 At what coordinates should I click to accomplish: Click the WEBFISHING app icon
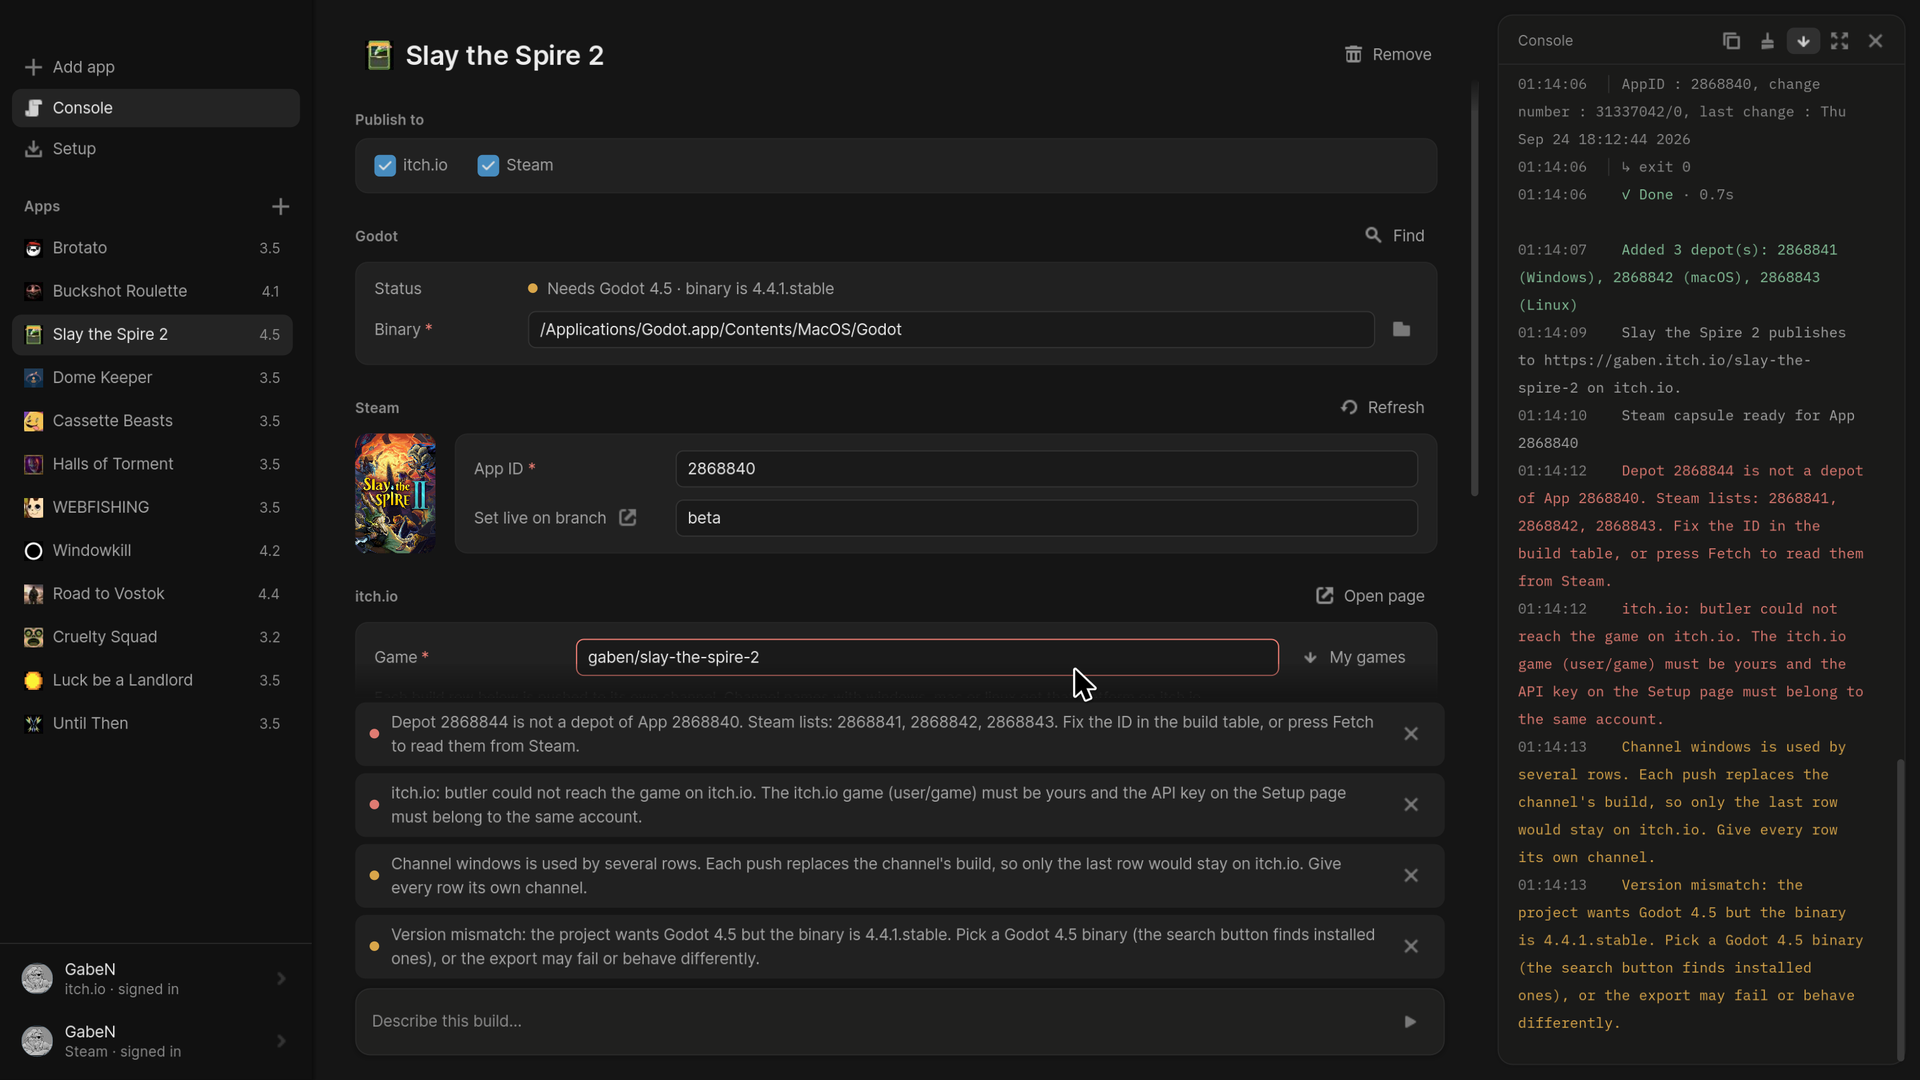33,507
